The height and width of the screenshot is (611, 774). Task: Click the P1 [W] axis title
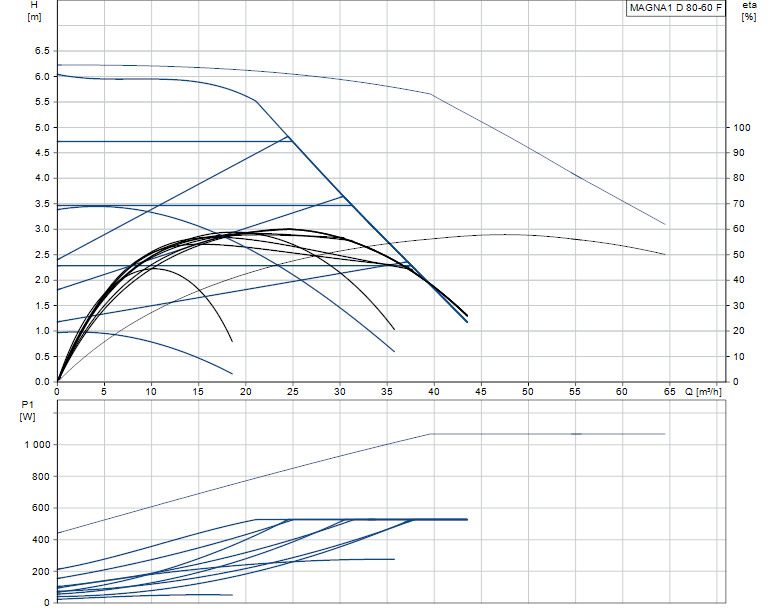click(28, 411)
